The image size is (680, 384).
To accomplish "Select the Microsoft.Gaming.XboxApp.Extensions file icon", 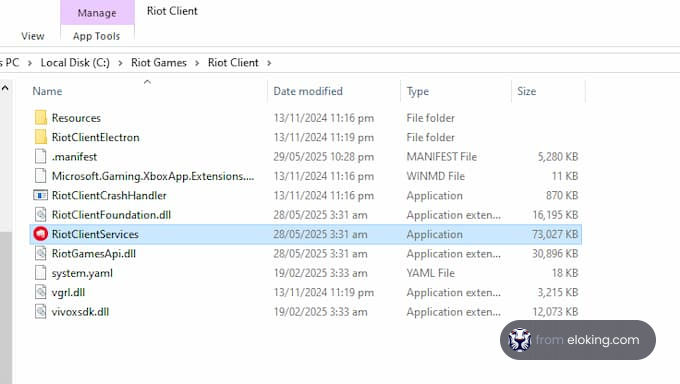I will (x=40, y=176).
